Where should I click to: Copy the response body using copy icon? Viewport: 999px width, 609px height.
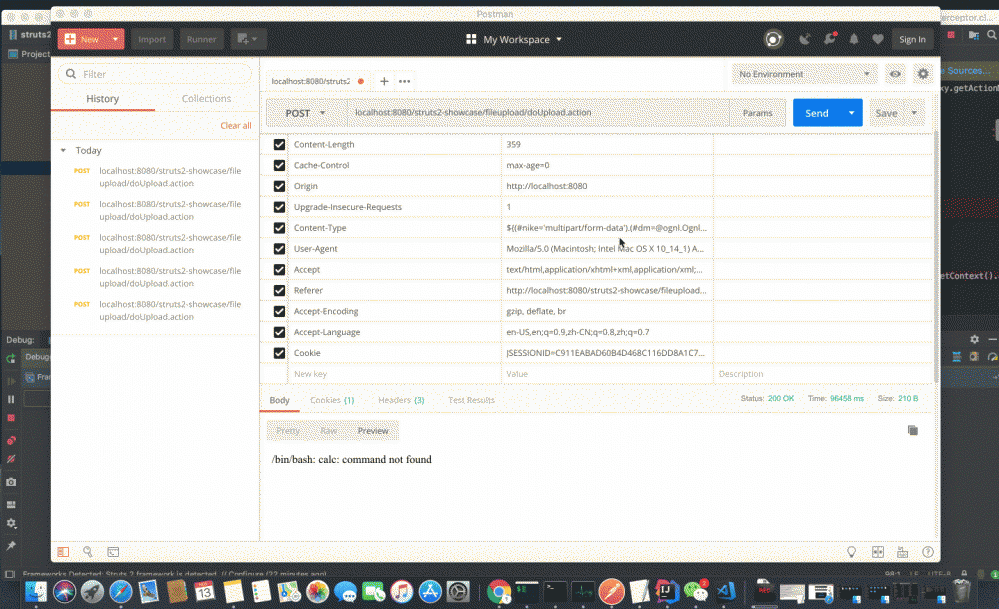911,430
